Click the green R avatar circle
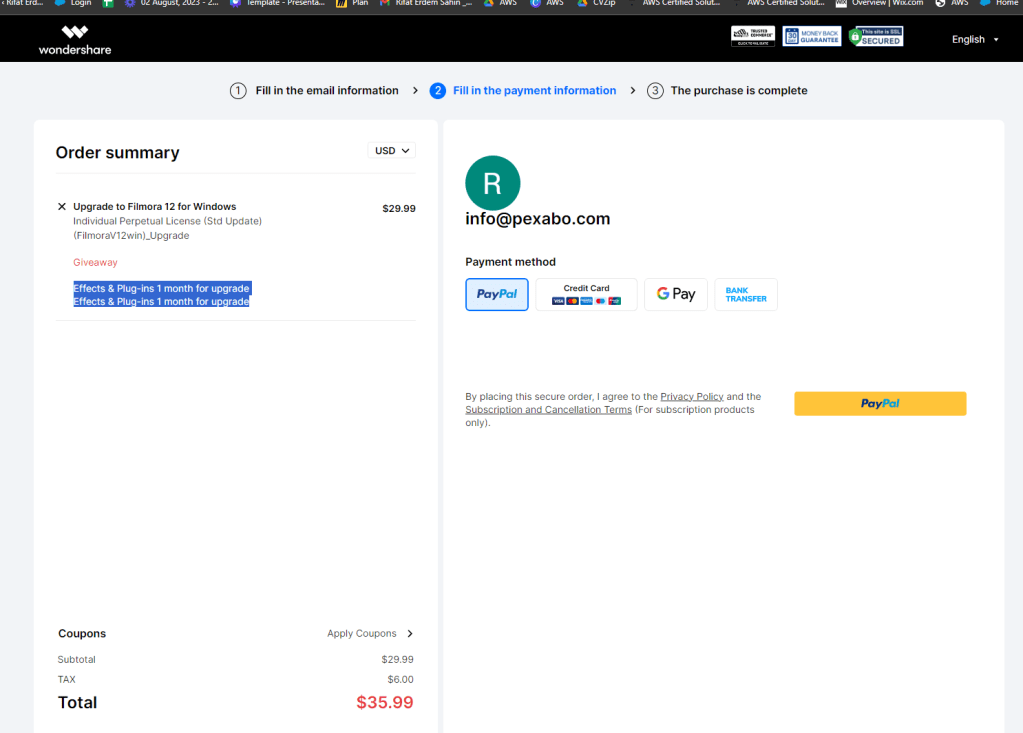1023x733 pixels. pyautogui.click(x=493, y=183)
